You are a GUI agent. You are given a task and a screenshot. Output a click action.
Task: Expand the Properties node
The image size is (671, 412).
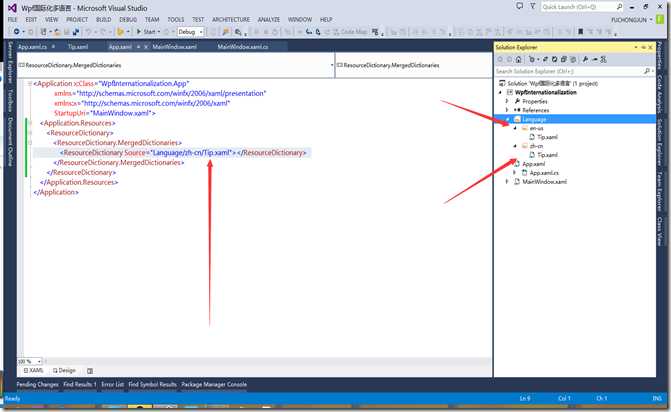(x=507, y=101)
